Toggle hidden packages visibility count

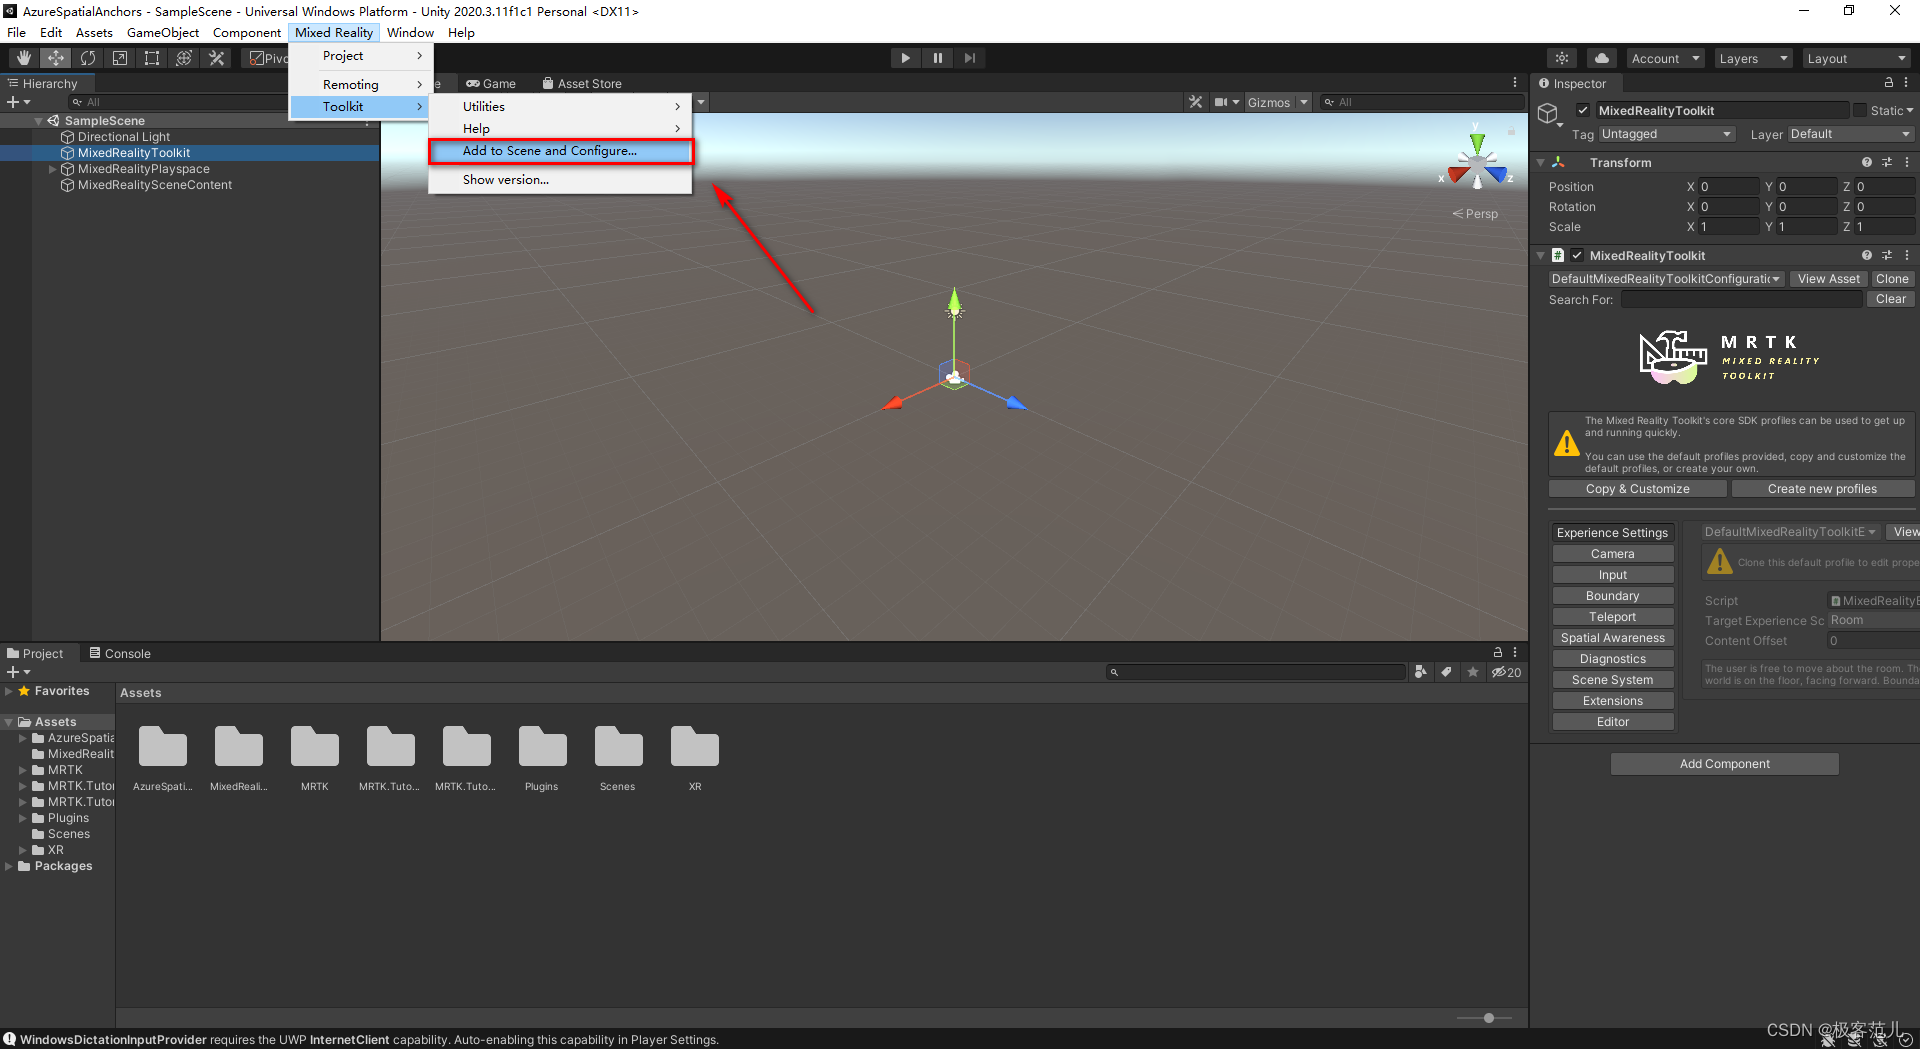point(1506,672)
